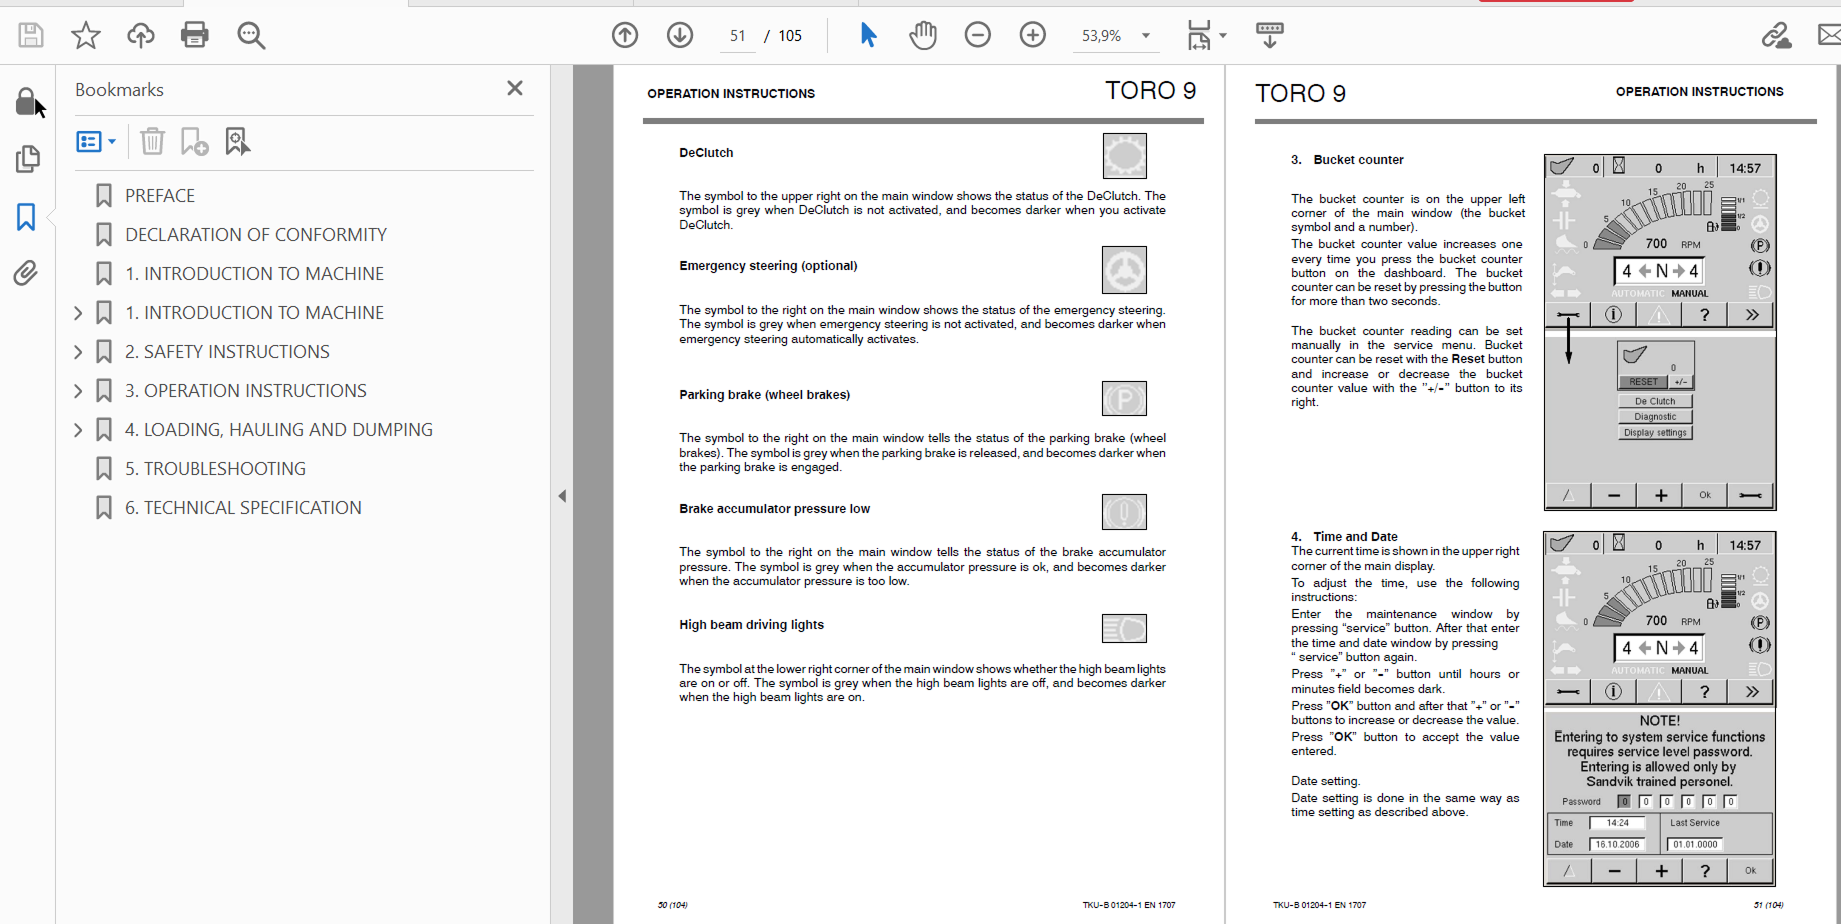Expand the 1. INTRODUCTION TO MACHINE bookmark
The width and height of the screenshot is (1841, 924).
coord(78,313)
